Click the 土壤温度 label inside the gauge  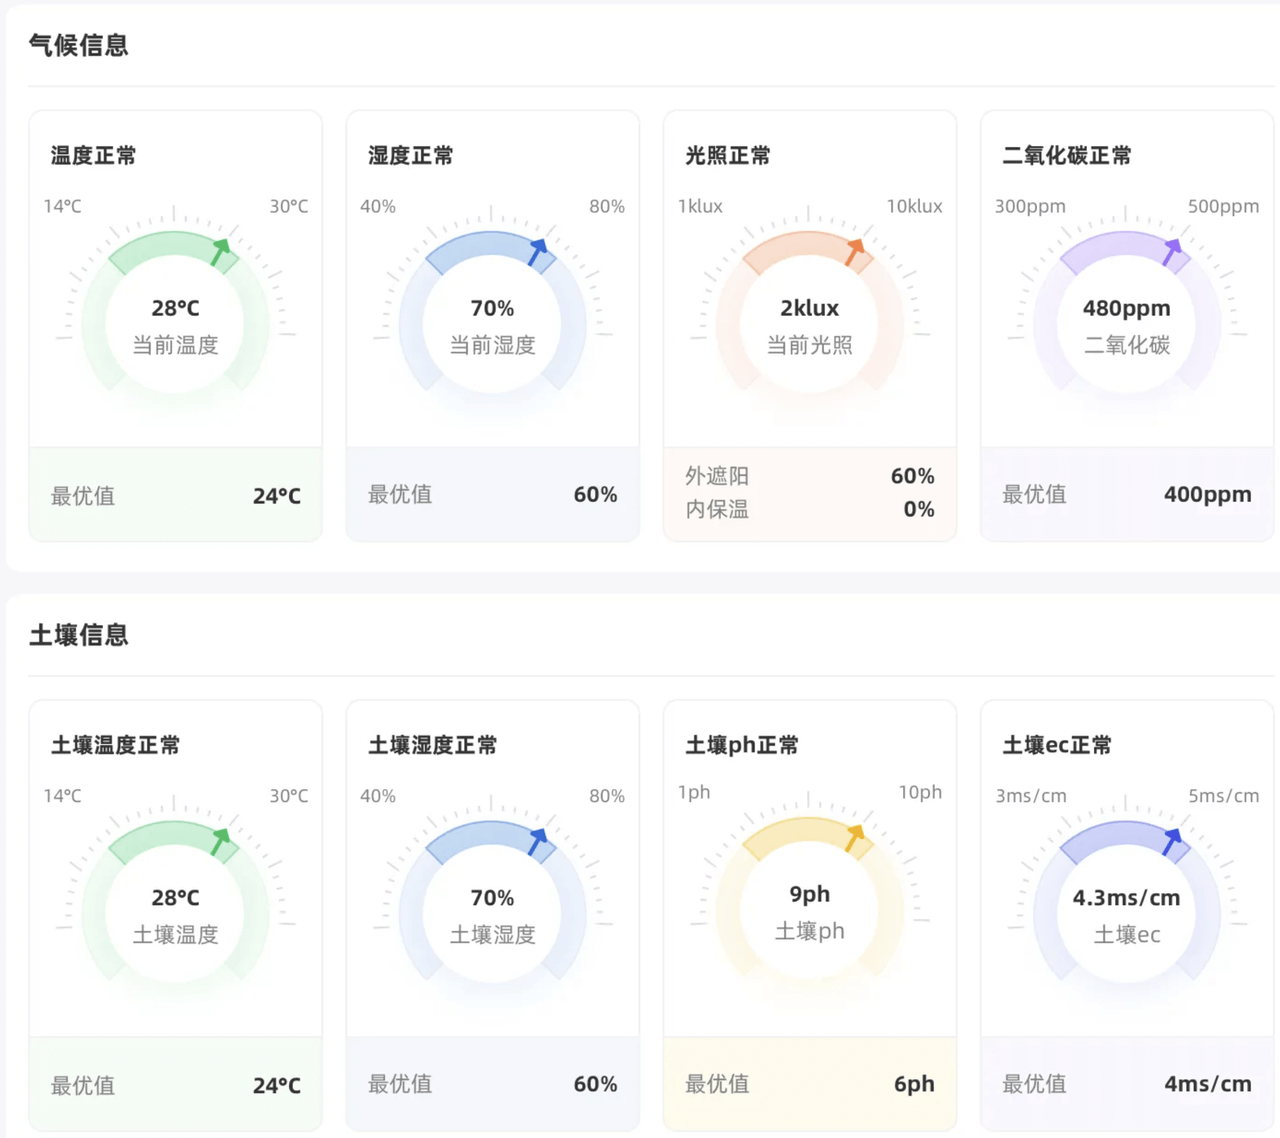175,935
